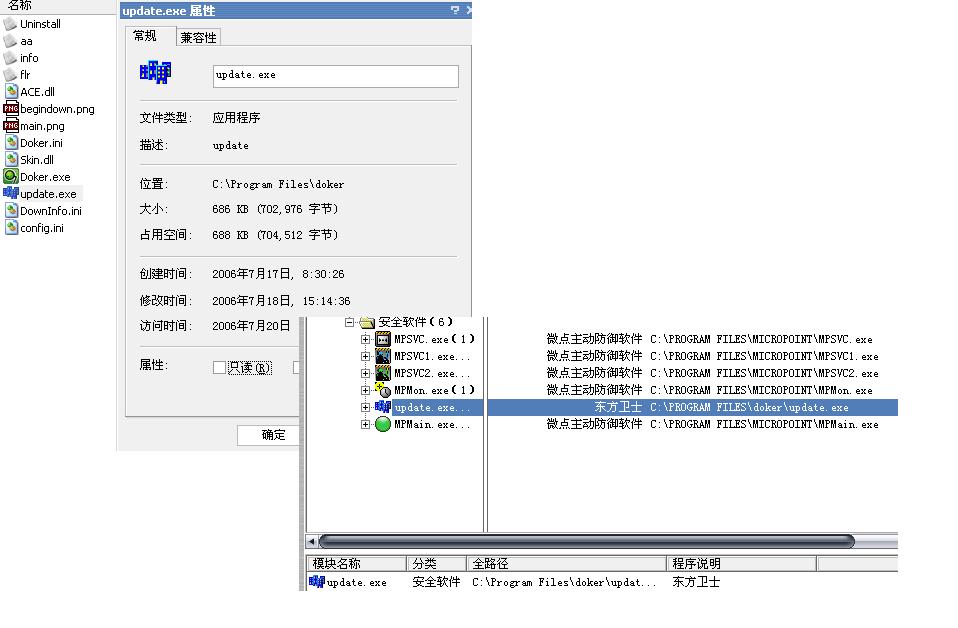This screenshot has height=628, width=958.
Task: Click the 名称 column header in file list
Action: (58, 6)
